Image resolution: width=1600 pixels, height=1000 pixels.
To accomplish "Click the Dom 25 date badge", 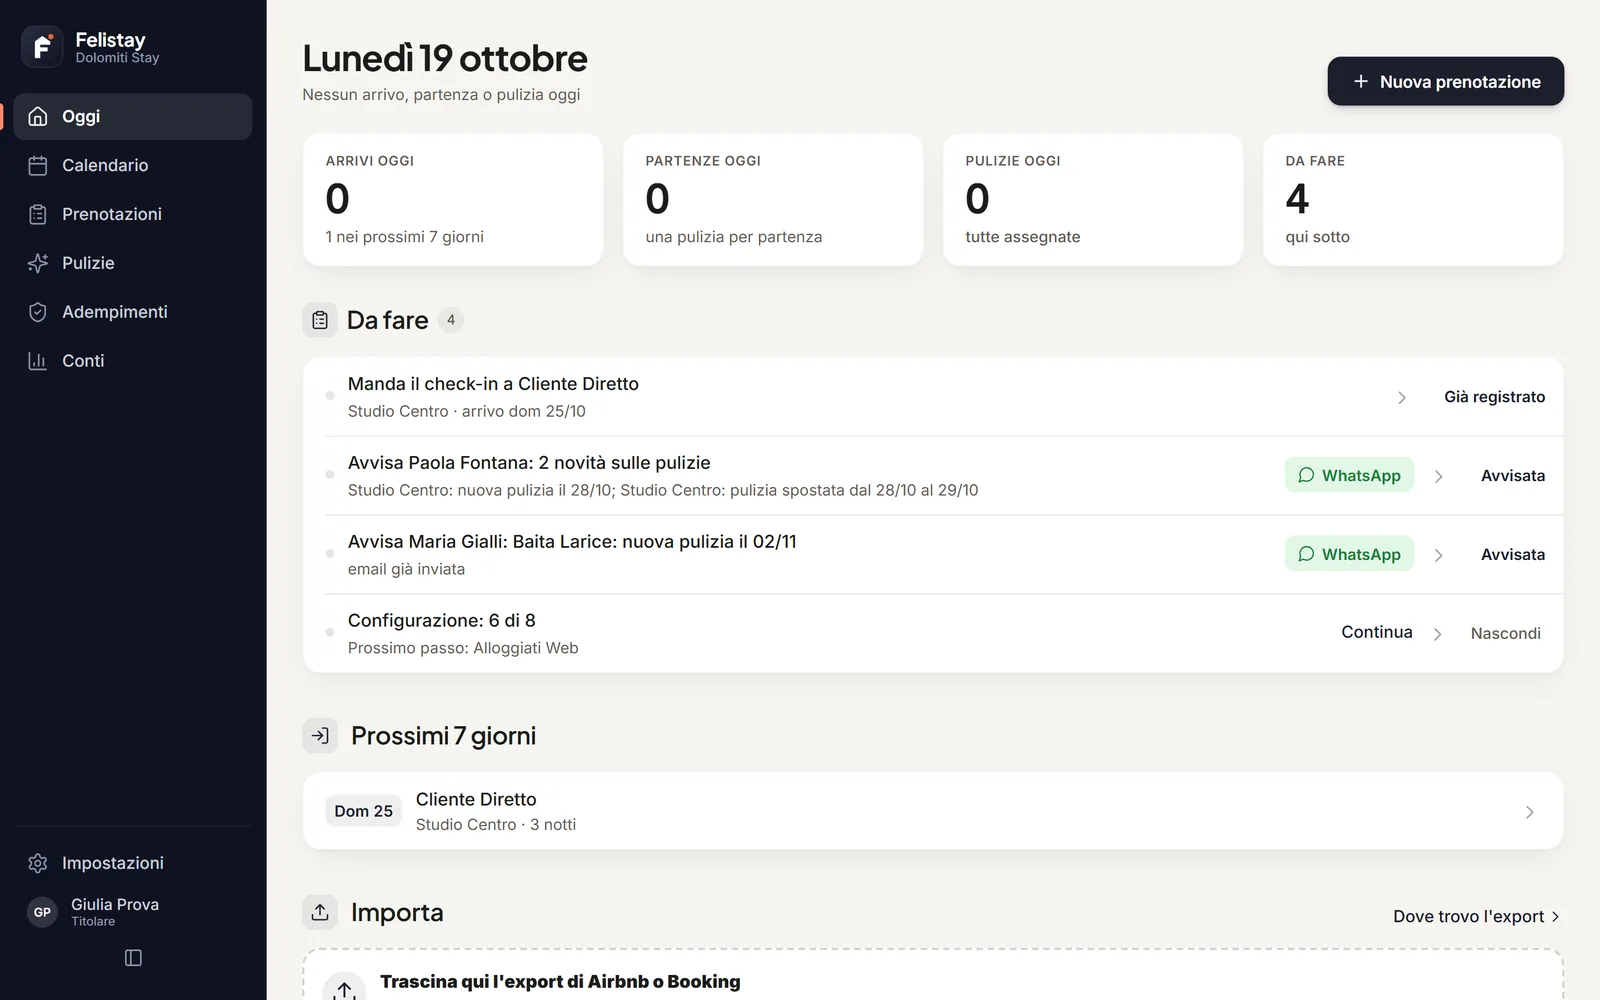I will pyautogui.click(x=364, y=811).
